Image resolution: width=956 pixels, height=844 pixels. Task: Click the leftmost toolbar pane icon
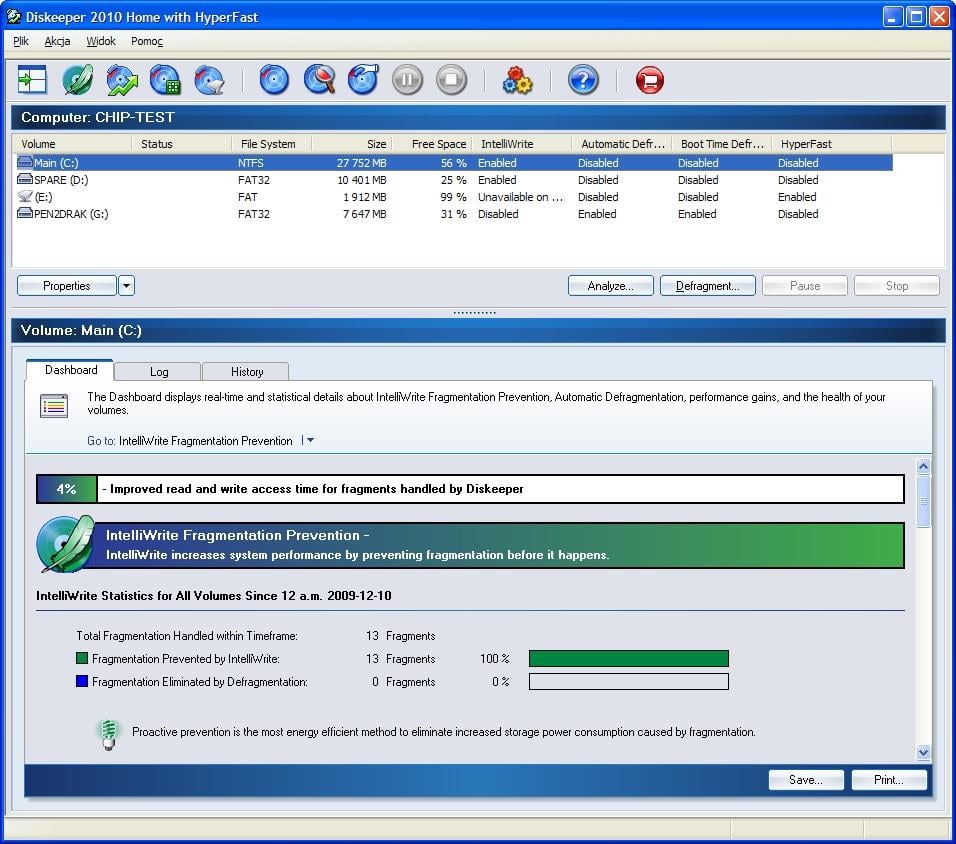coord(33,80)
